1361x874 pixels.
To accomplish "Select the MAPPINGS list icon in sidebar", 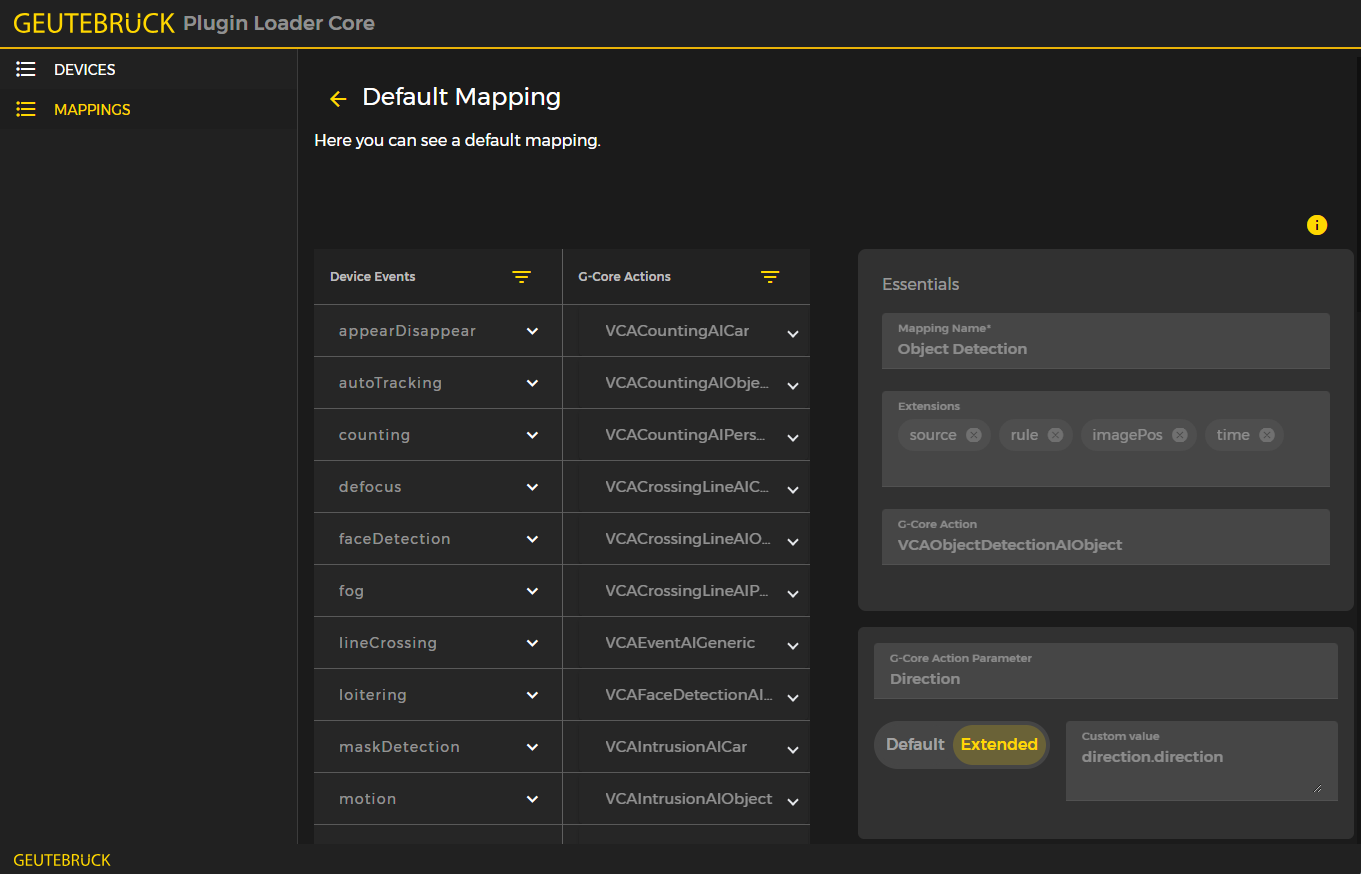I will pos(25,109).
